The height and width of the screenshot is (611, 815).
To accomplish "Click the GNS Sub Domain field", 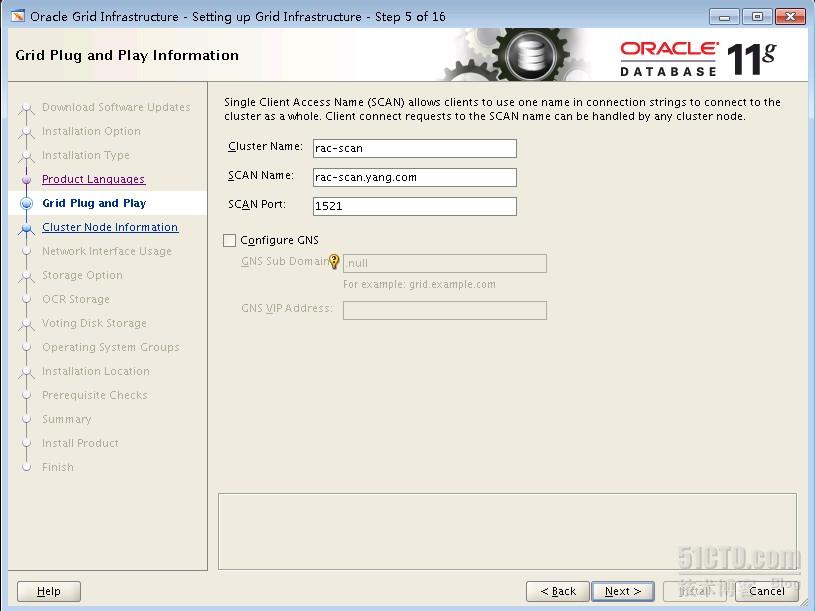I will click(x=445, y=263).
